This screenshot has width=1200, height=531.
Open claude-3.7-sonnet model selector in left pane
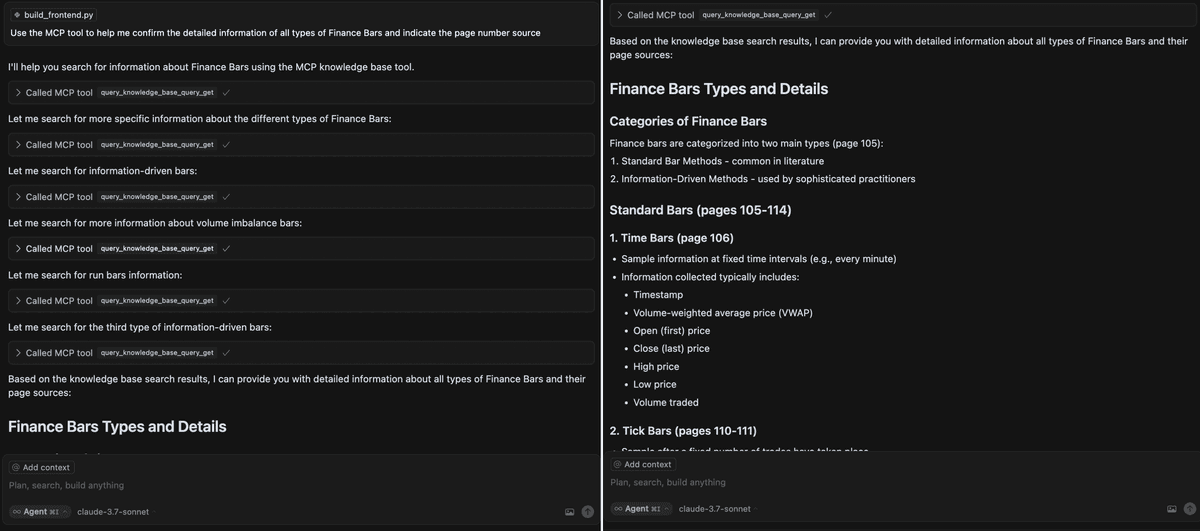click(x=113, y=511)
